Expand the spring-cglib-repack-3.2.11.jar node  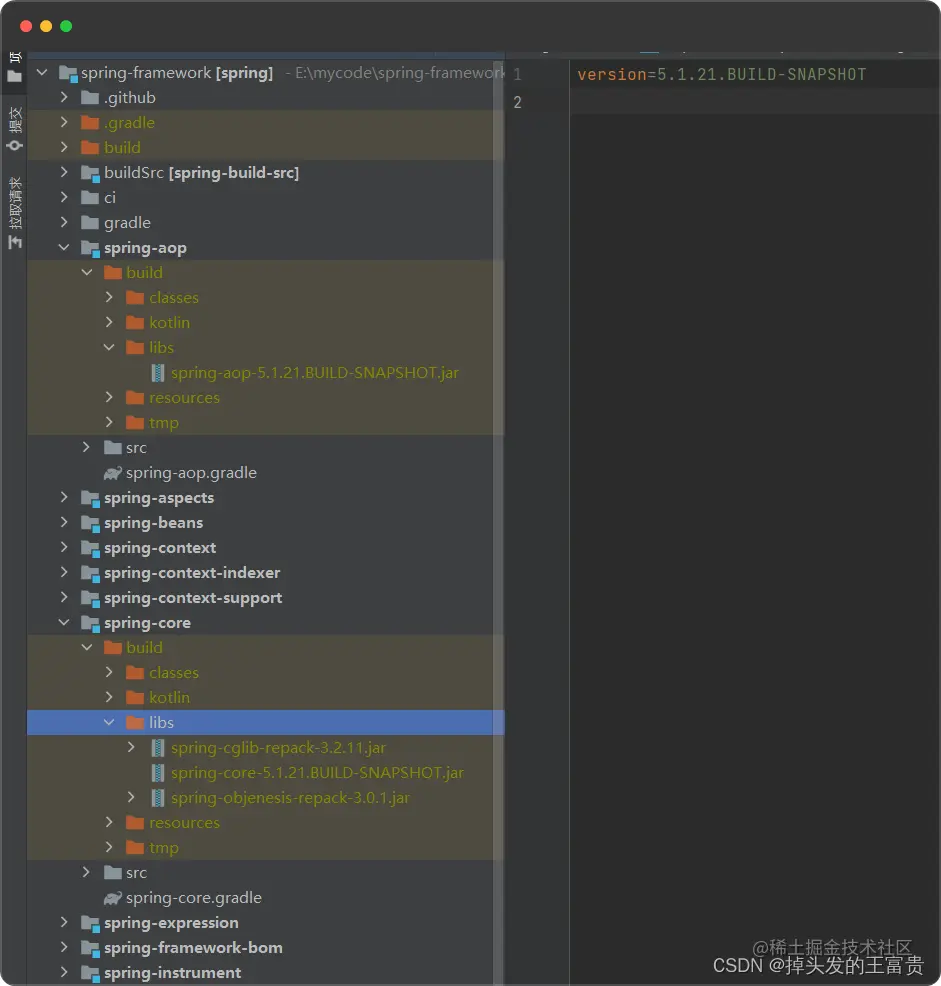[x=131, y=747]
